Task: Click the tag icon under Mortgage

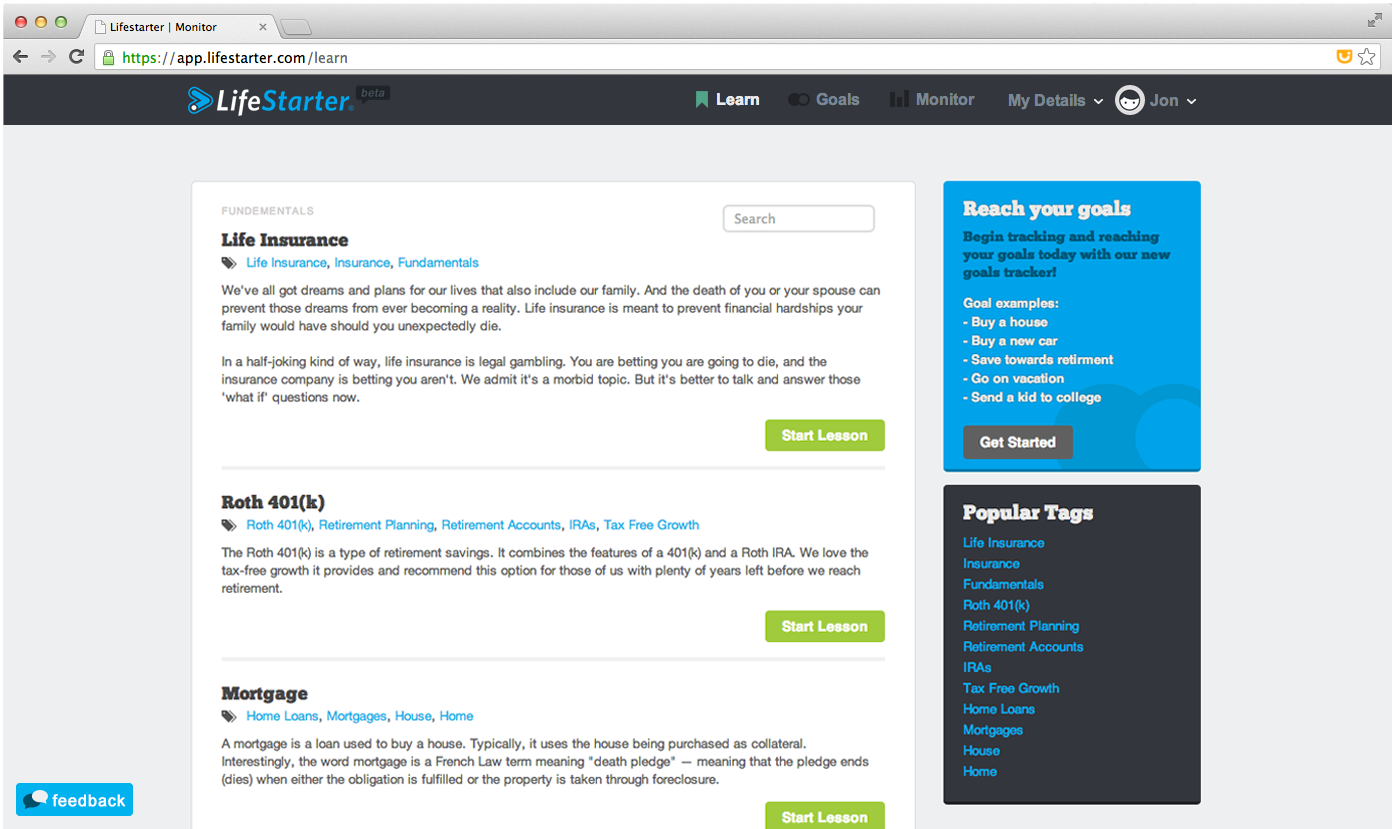Action: 230,716
